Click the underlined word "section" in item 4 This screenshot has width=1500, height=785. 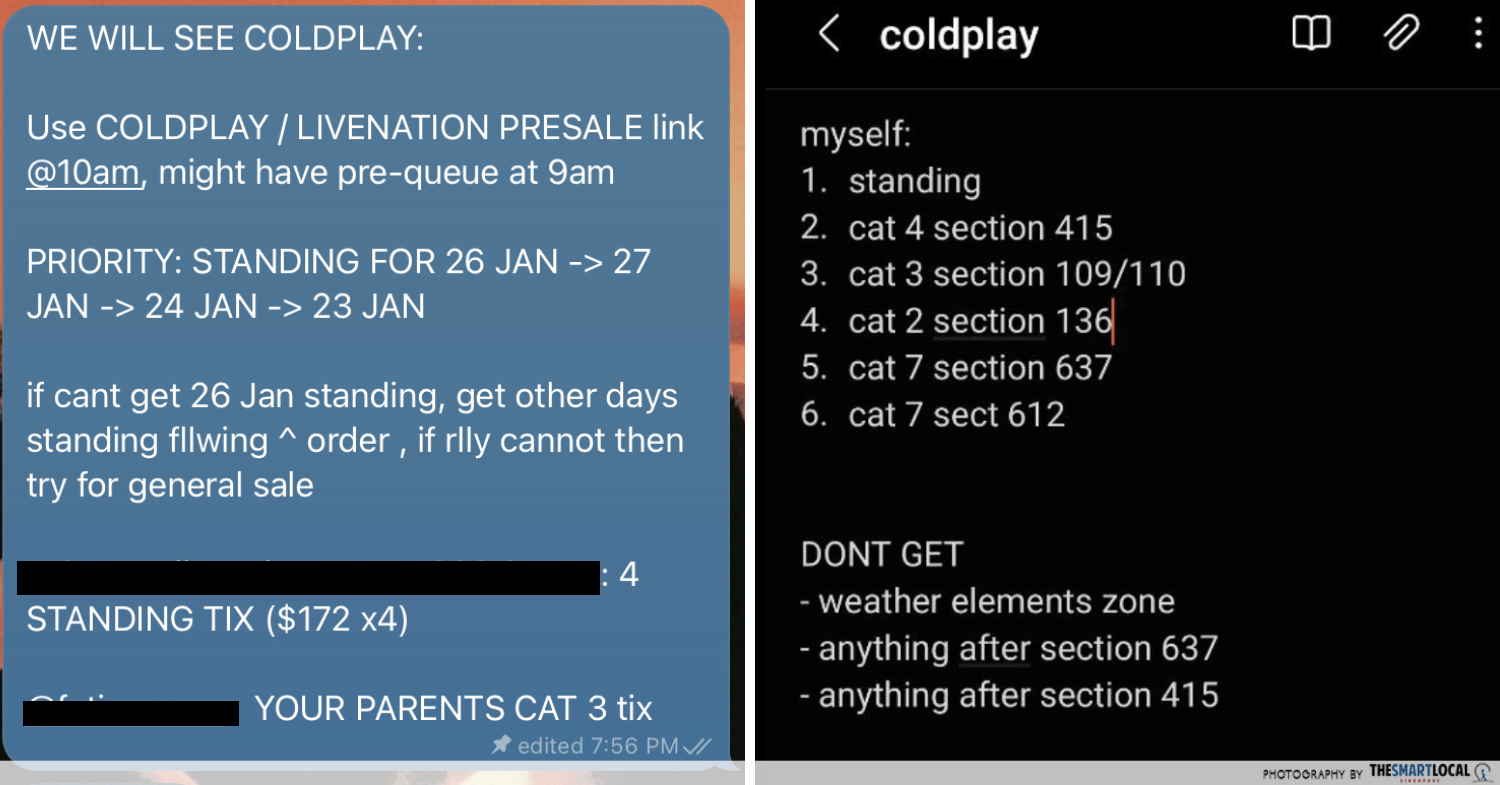[x=989, y=321]
